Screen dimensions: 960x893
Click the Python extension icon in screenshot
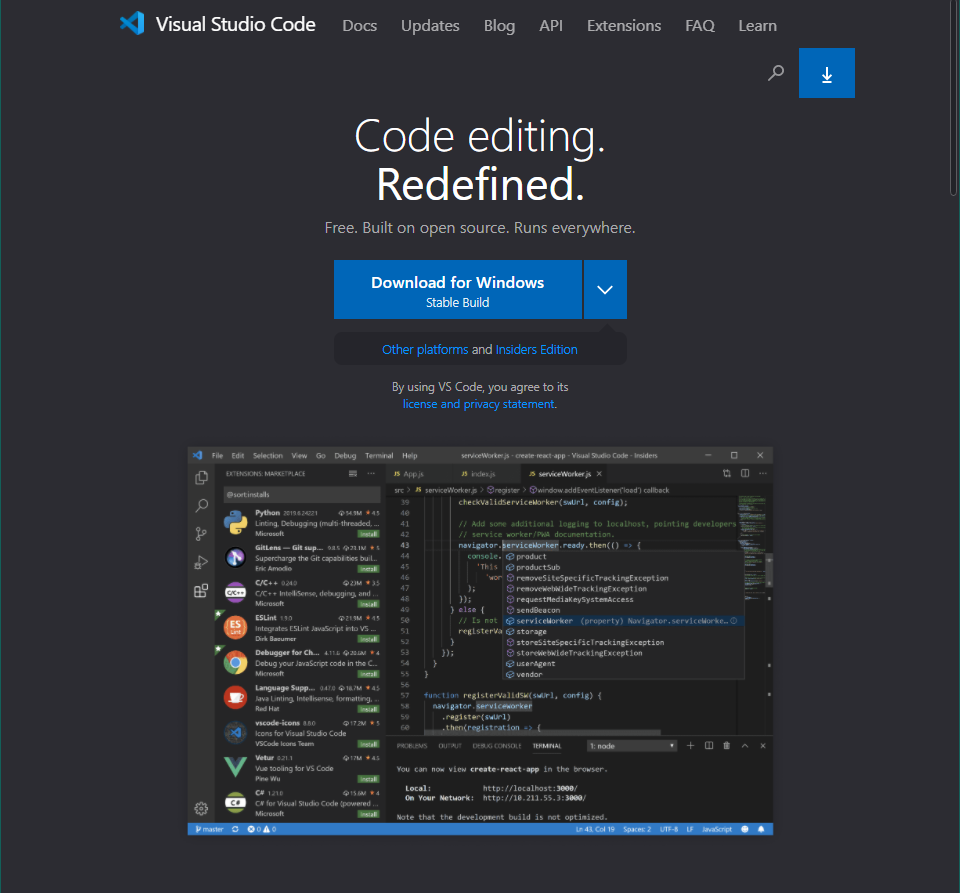(x=235, y=523)
